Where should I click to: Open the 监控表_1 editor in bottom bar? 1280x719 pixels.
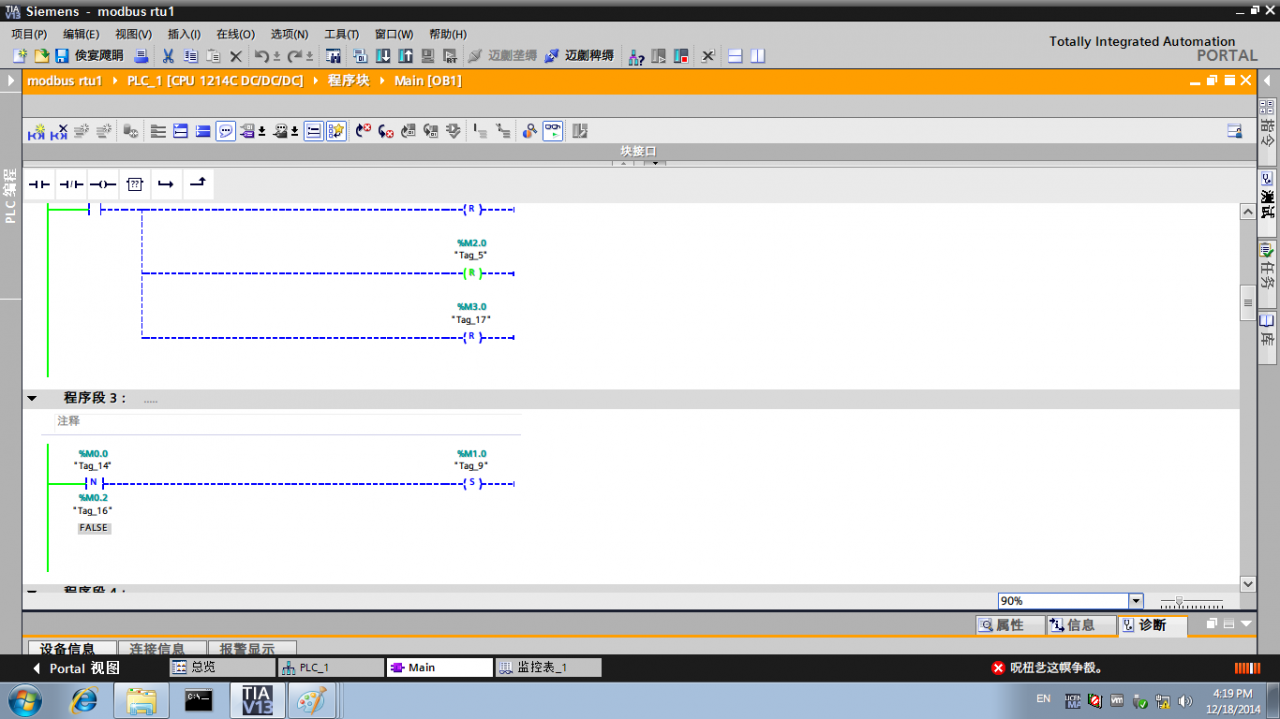(x=549, y=667)
